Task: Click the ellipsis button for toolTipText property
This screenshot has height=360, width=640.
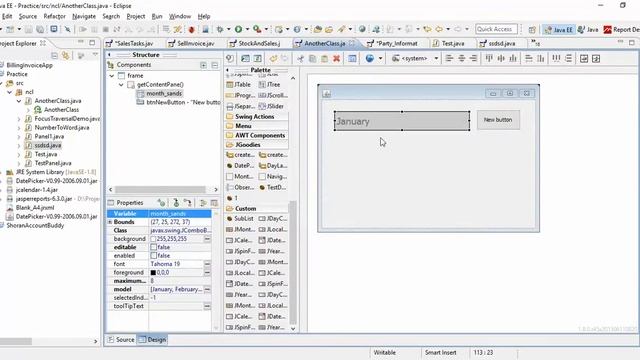Action: tap(207, 306)
